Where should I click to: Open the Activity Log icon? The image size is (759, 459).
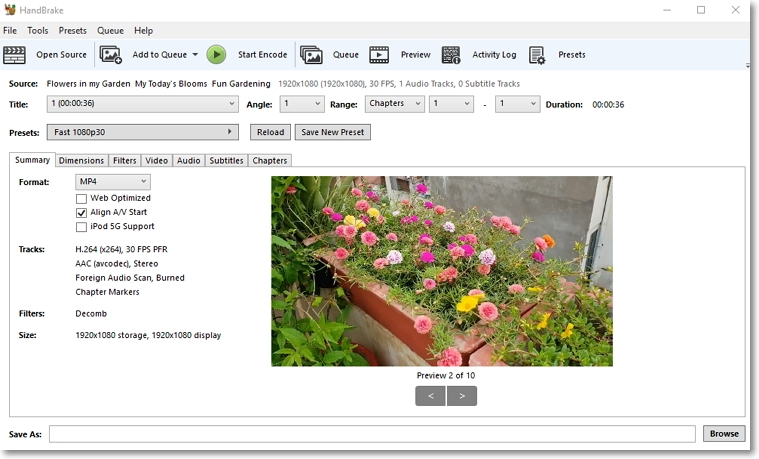(451, 55)
